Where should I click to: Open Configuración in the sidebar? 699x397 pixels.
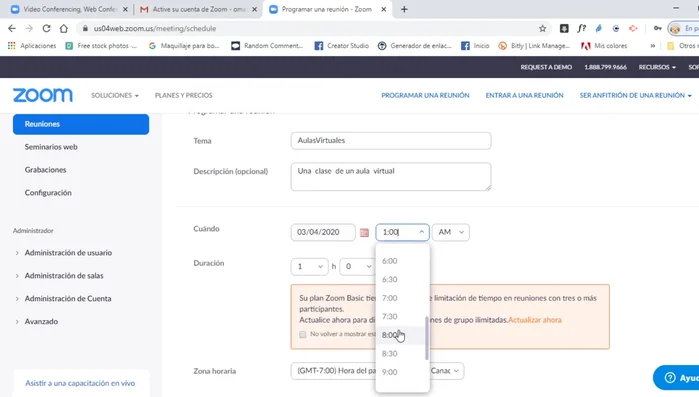pyautogui.click(x=48, y=193)
